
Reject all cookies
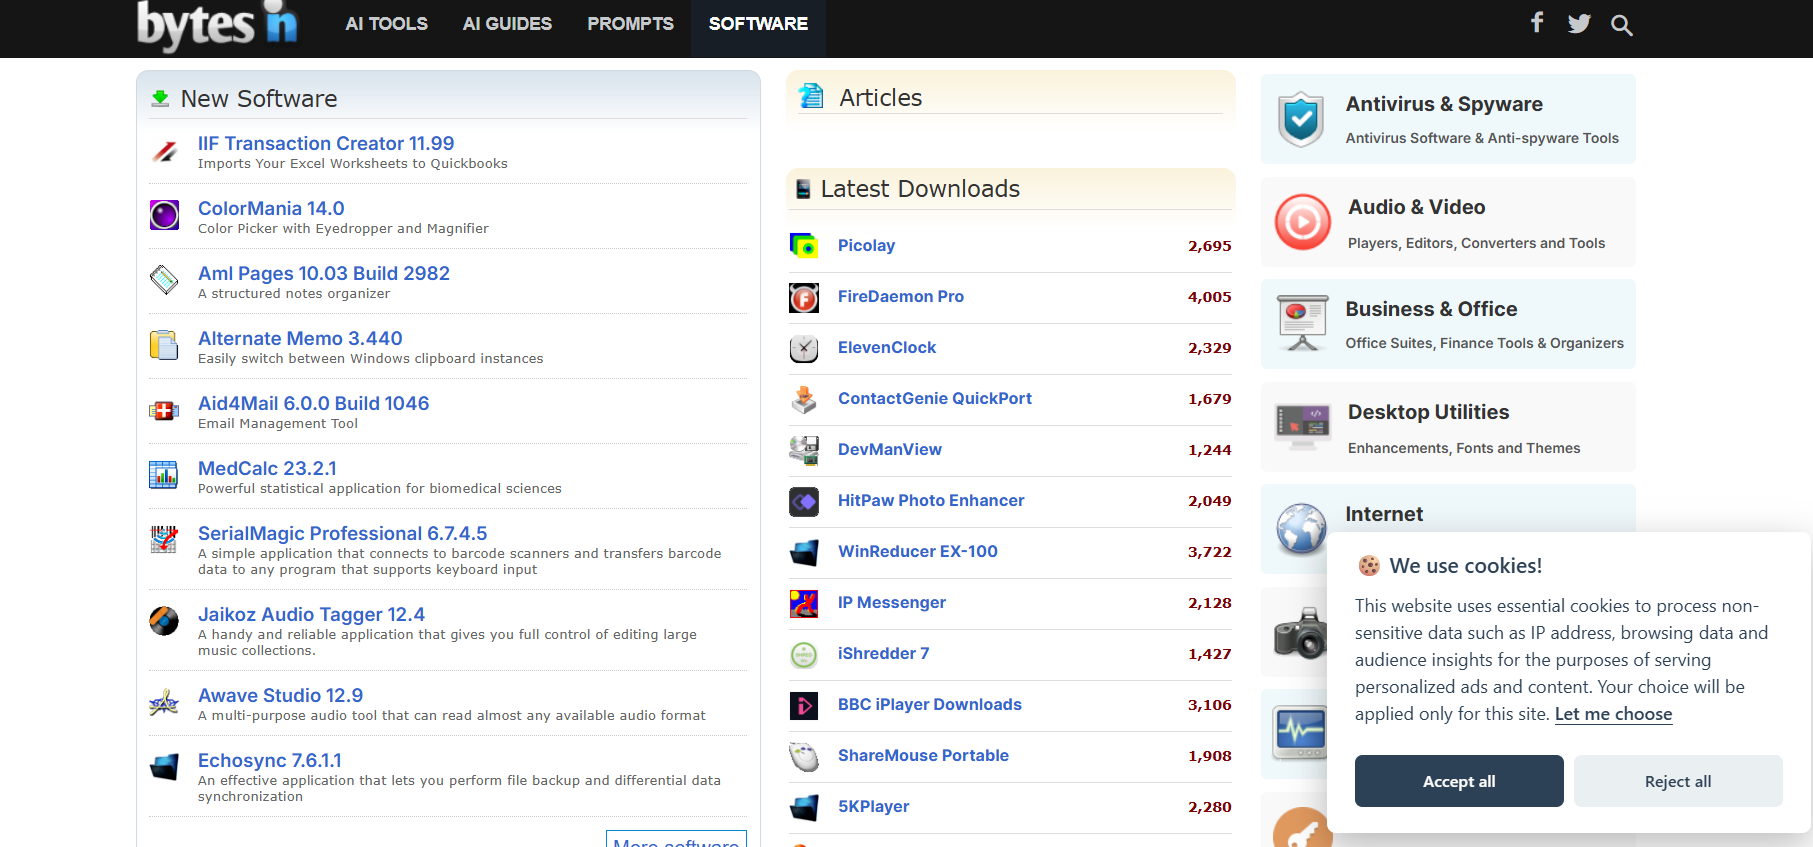click(x=1678, y=781)
